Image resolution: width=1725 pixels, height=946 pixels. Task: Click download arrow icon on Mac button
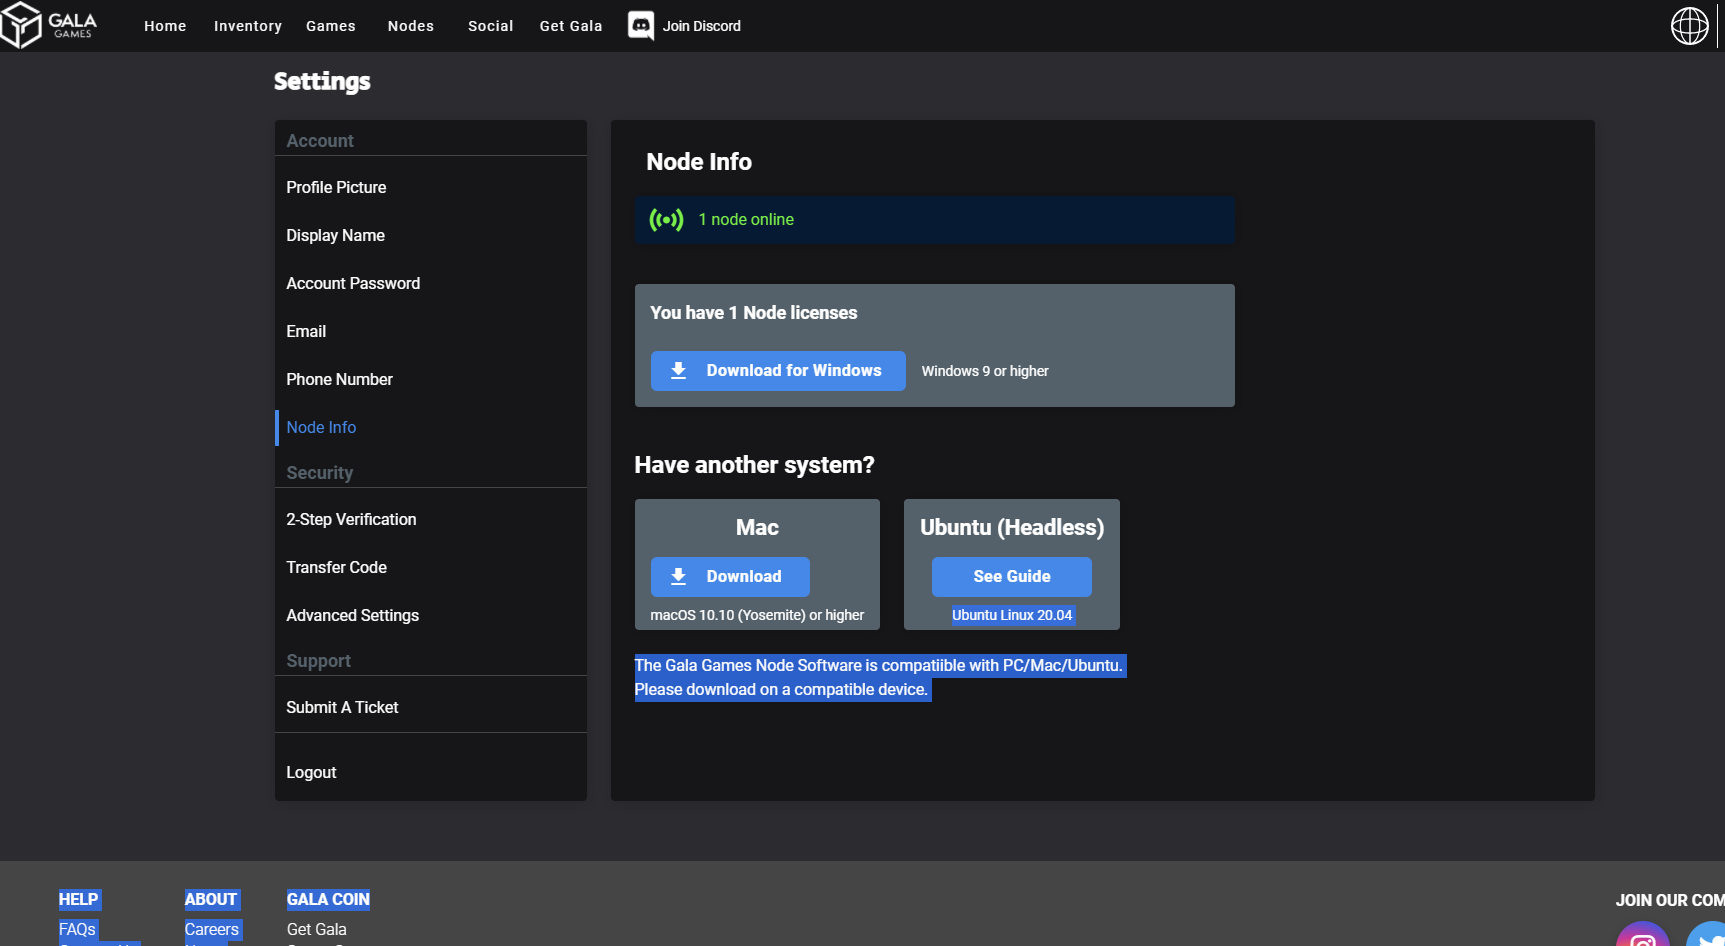point(678,577)
